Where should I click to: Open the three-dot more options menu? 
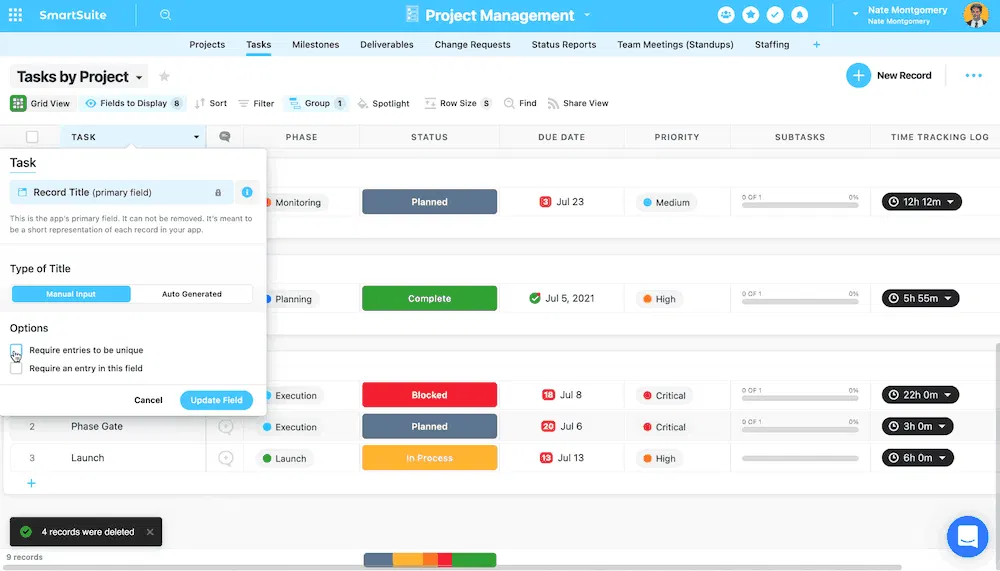[973, 75]
